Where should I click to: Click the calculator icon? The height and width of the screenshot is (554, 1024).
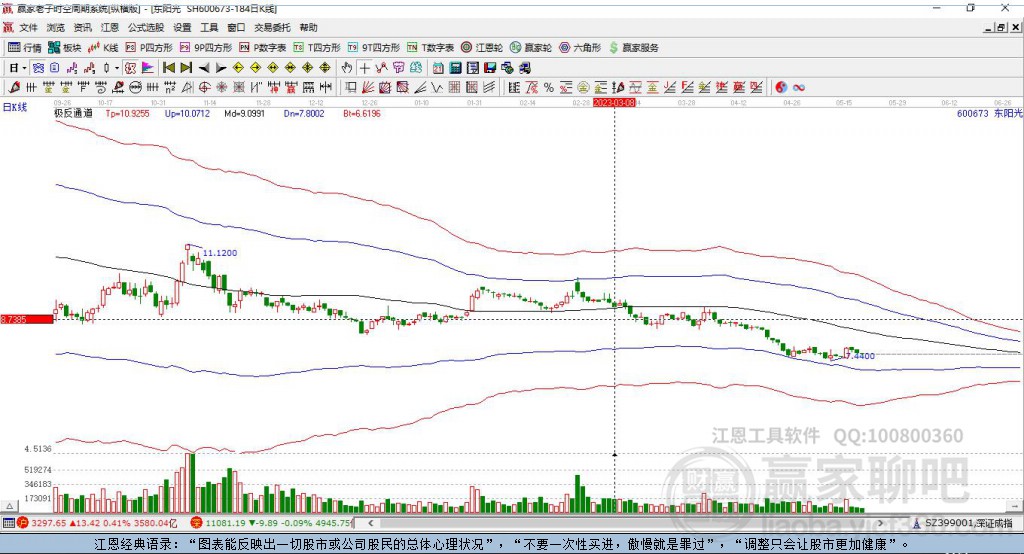click(x=455, y=68)
